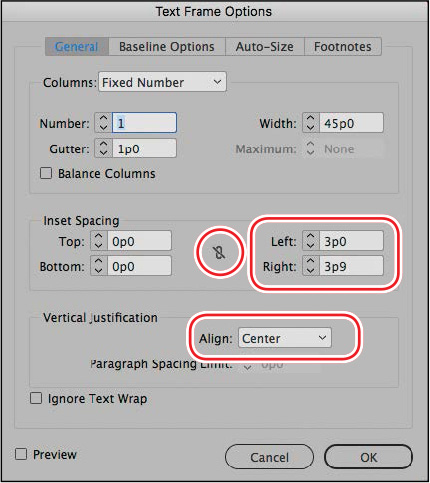The height and width of the screenshot is (483, 430).
Task: Toggle the inset spacing chain link icon
Action: (x=219, y=252)
